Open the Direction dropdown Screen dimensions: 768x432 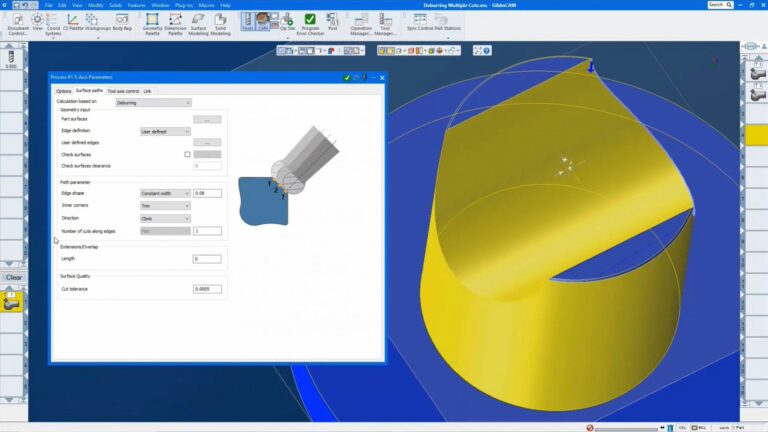coord(165,218)
